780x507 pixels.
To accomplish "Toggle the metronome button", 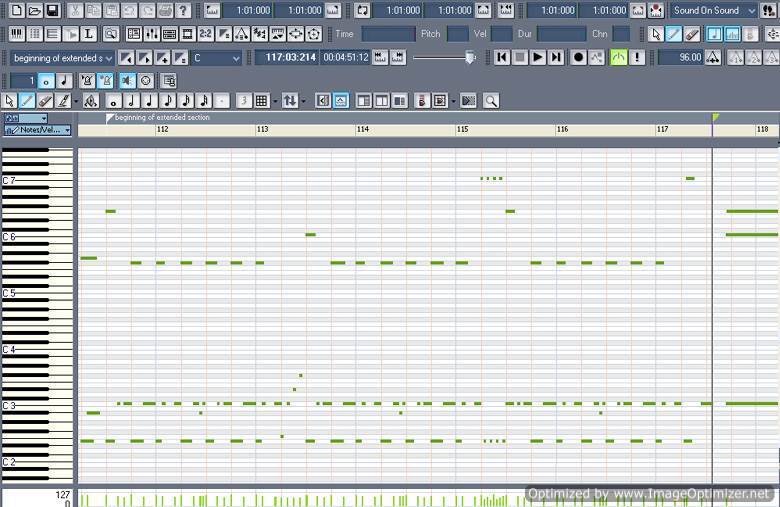I will pos(619,57).
